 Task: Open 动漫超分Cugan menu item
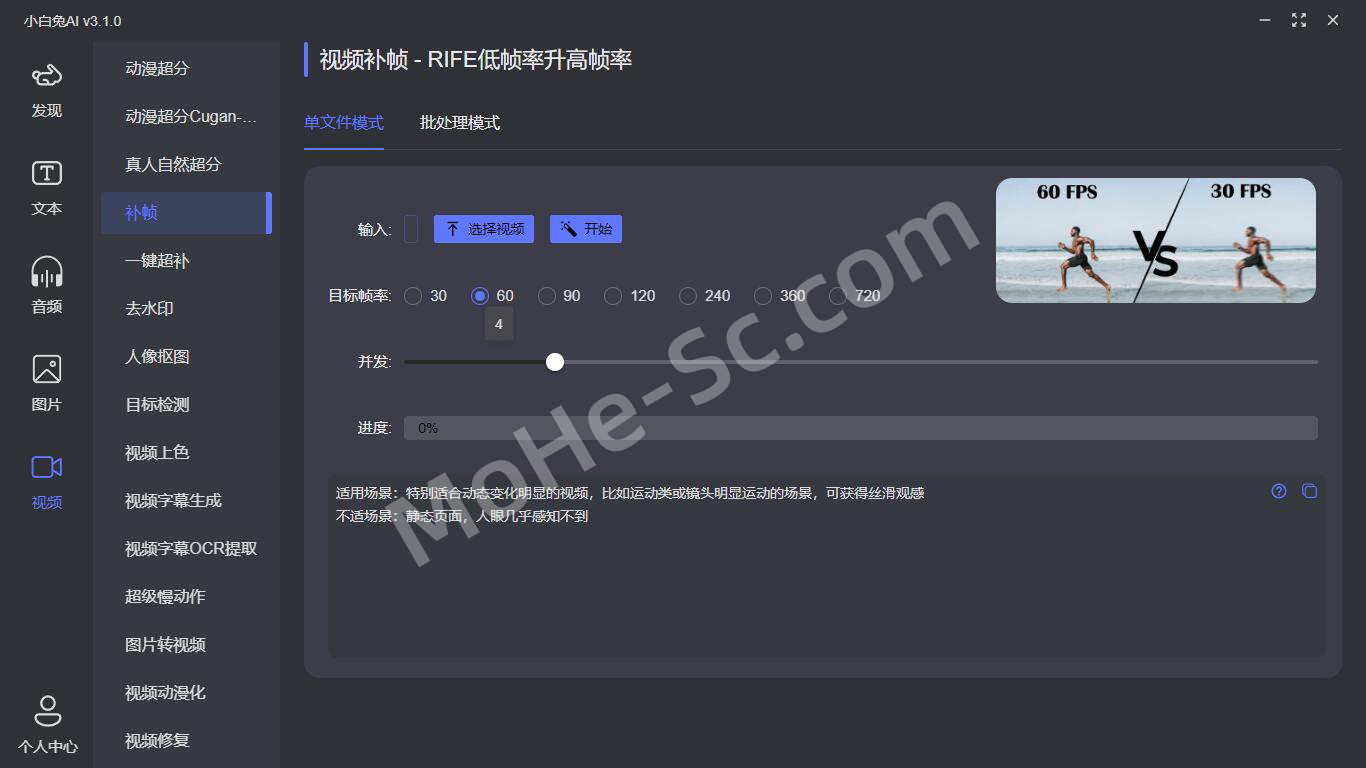pos(186,117)
